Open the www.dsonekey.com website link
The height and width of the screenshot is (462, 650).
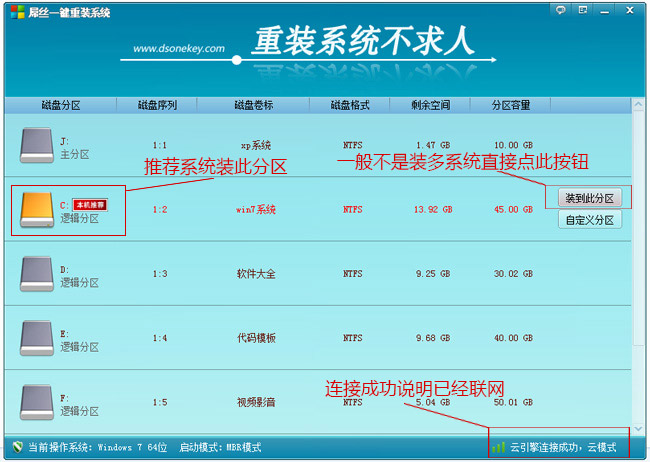[178, 48]
